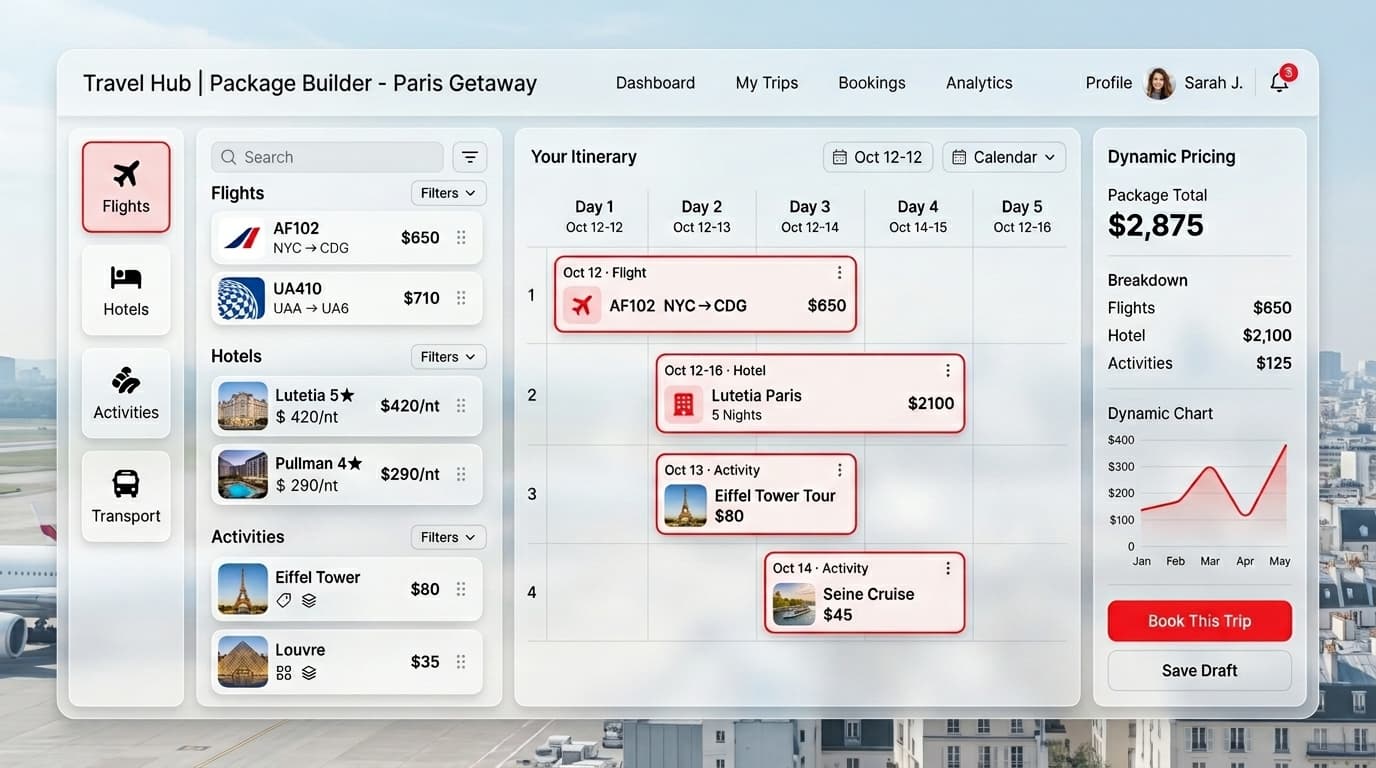Expand the Flights Filters dropdown
This screenshot has width=1376, height=768.
coord(448,193)
